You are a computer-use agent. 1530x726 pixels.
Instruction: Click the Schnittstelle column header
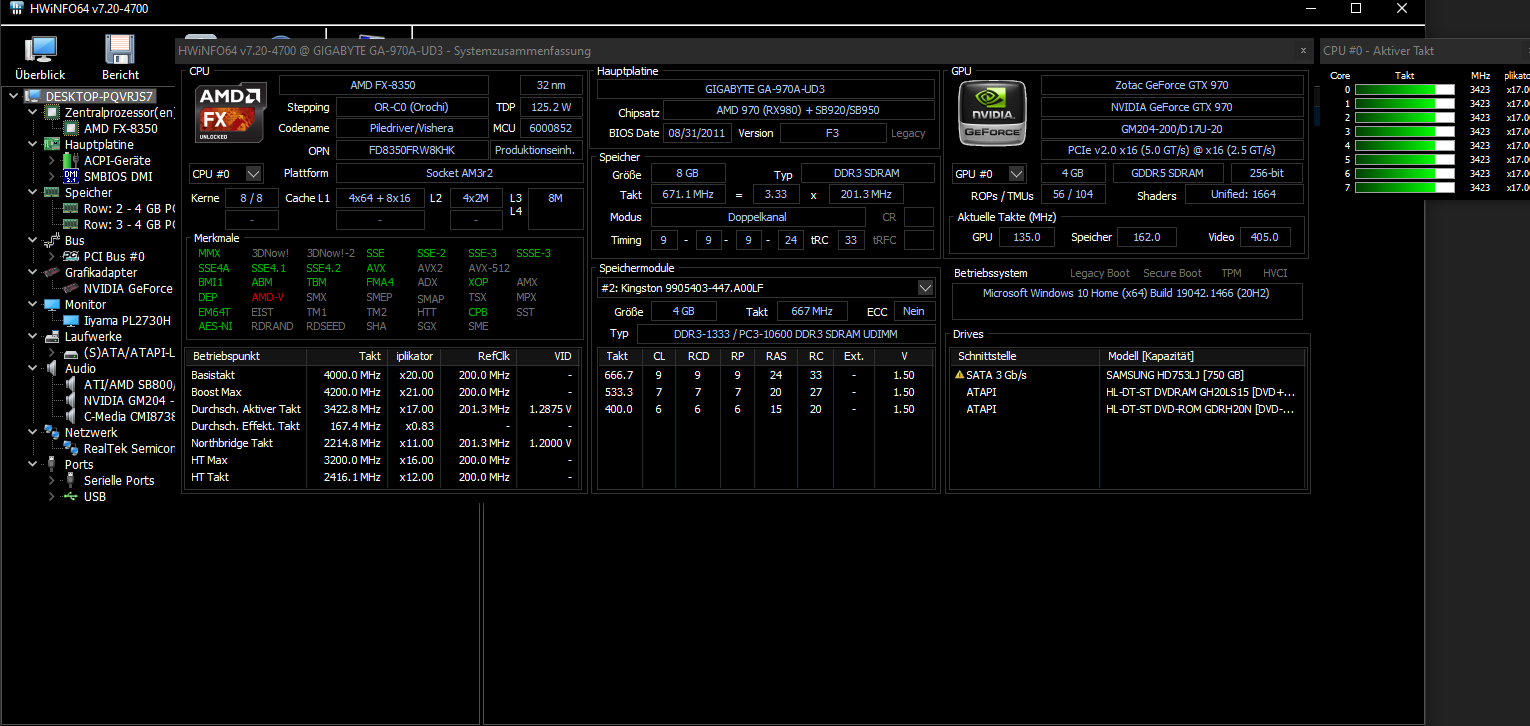point(1025,356)
